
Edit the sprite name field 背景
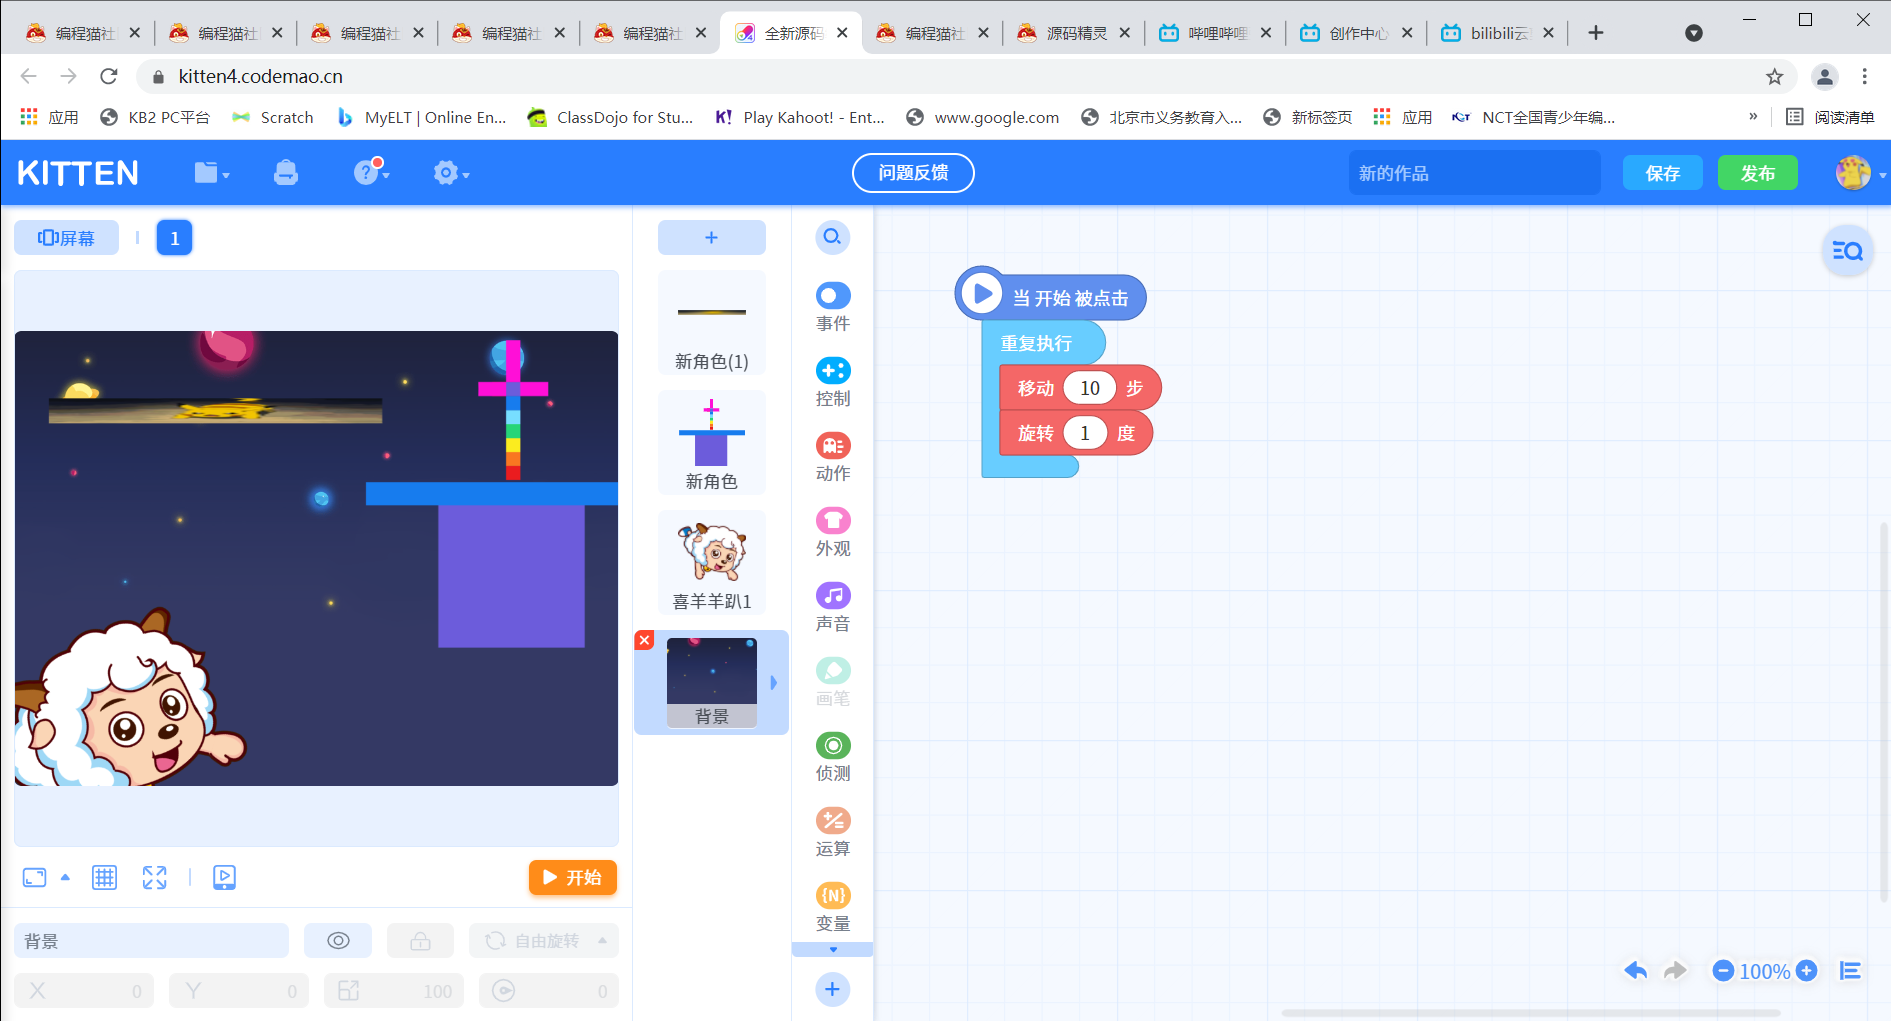(x=151, y=941)
